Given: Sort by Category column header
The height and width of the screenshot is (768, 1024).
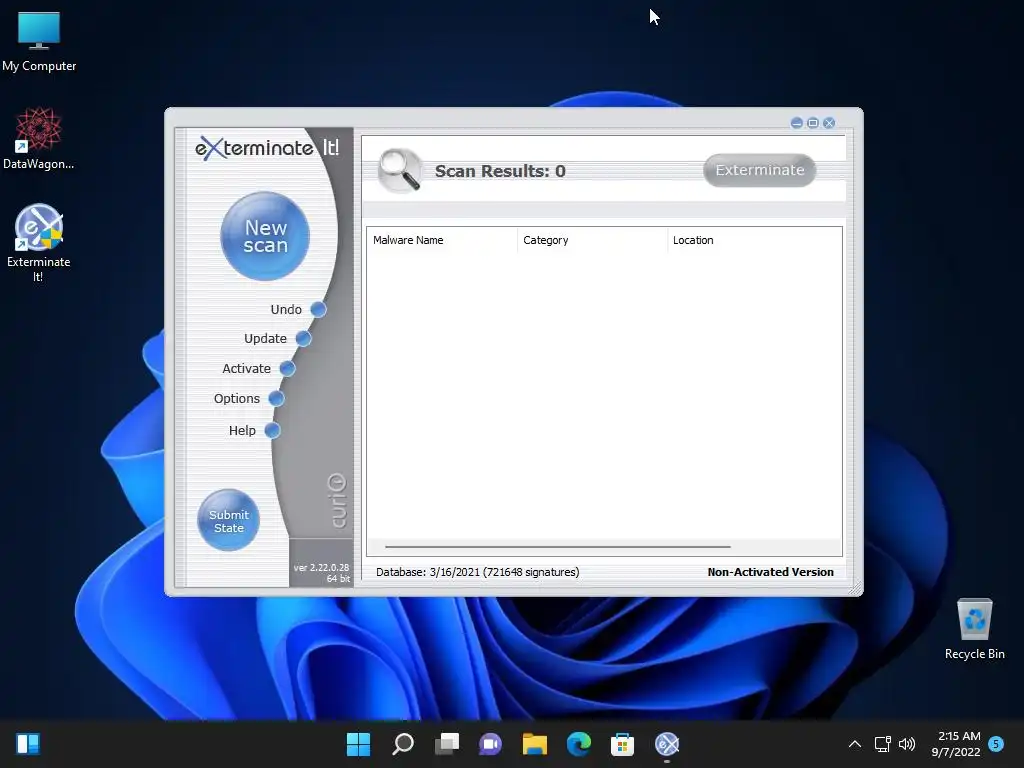Looking at the screenshot, I should click(x=592, y=240).
